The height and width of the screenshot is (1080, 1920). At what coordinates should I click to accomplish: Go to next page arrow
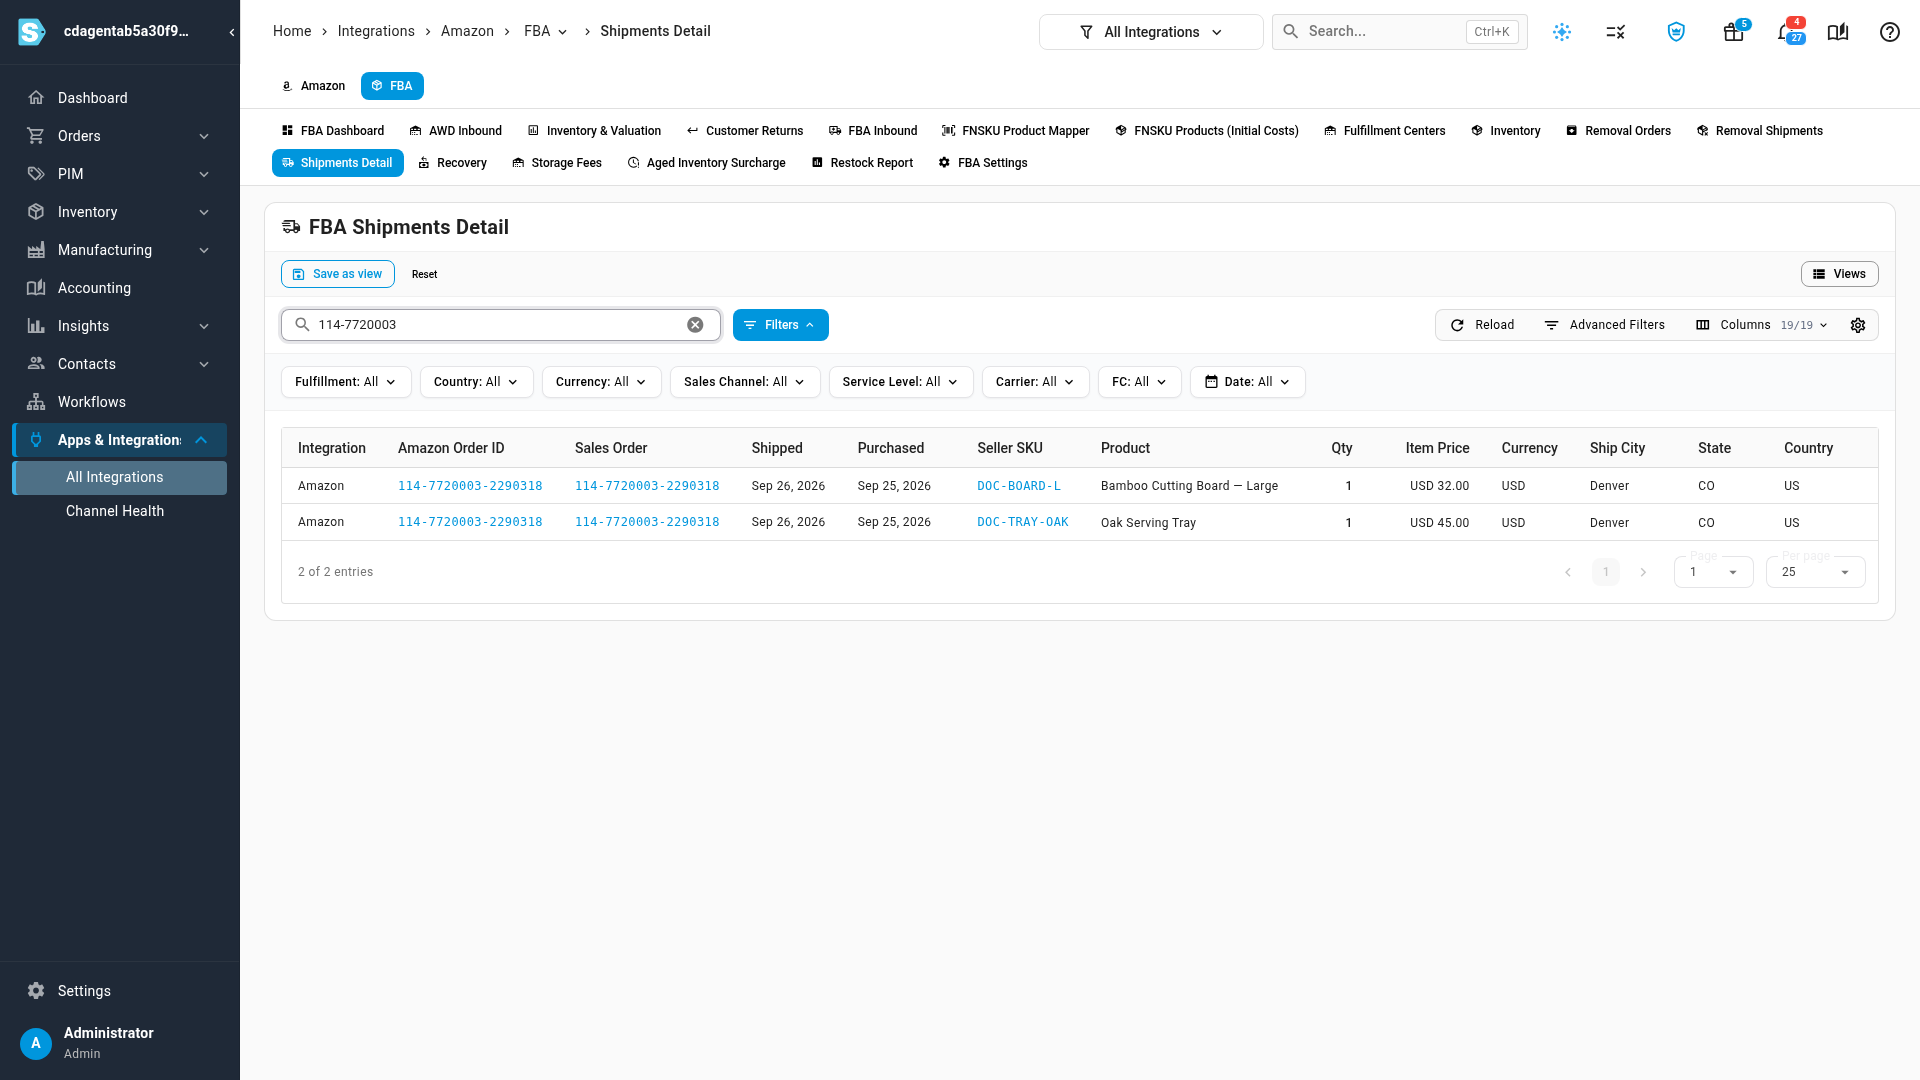[1643, 572]
